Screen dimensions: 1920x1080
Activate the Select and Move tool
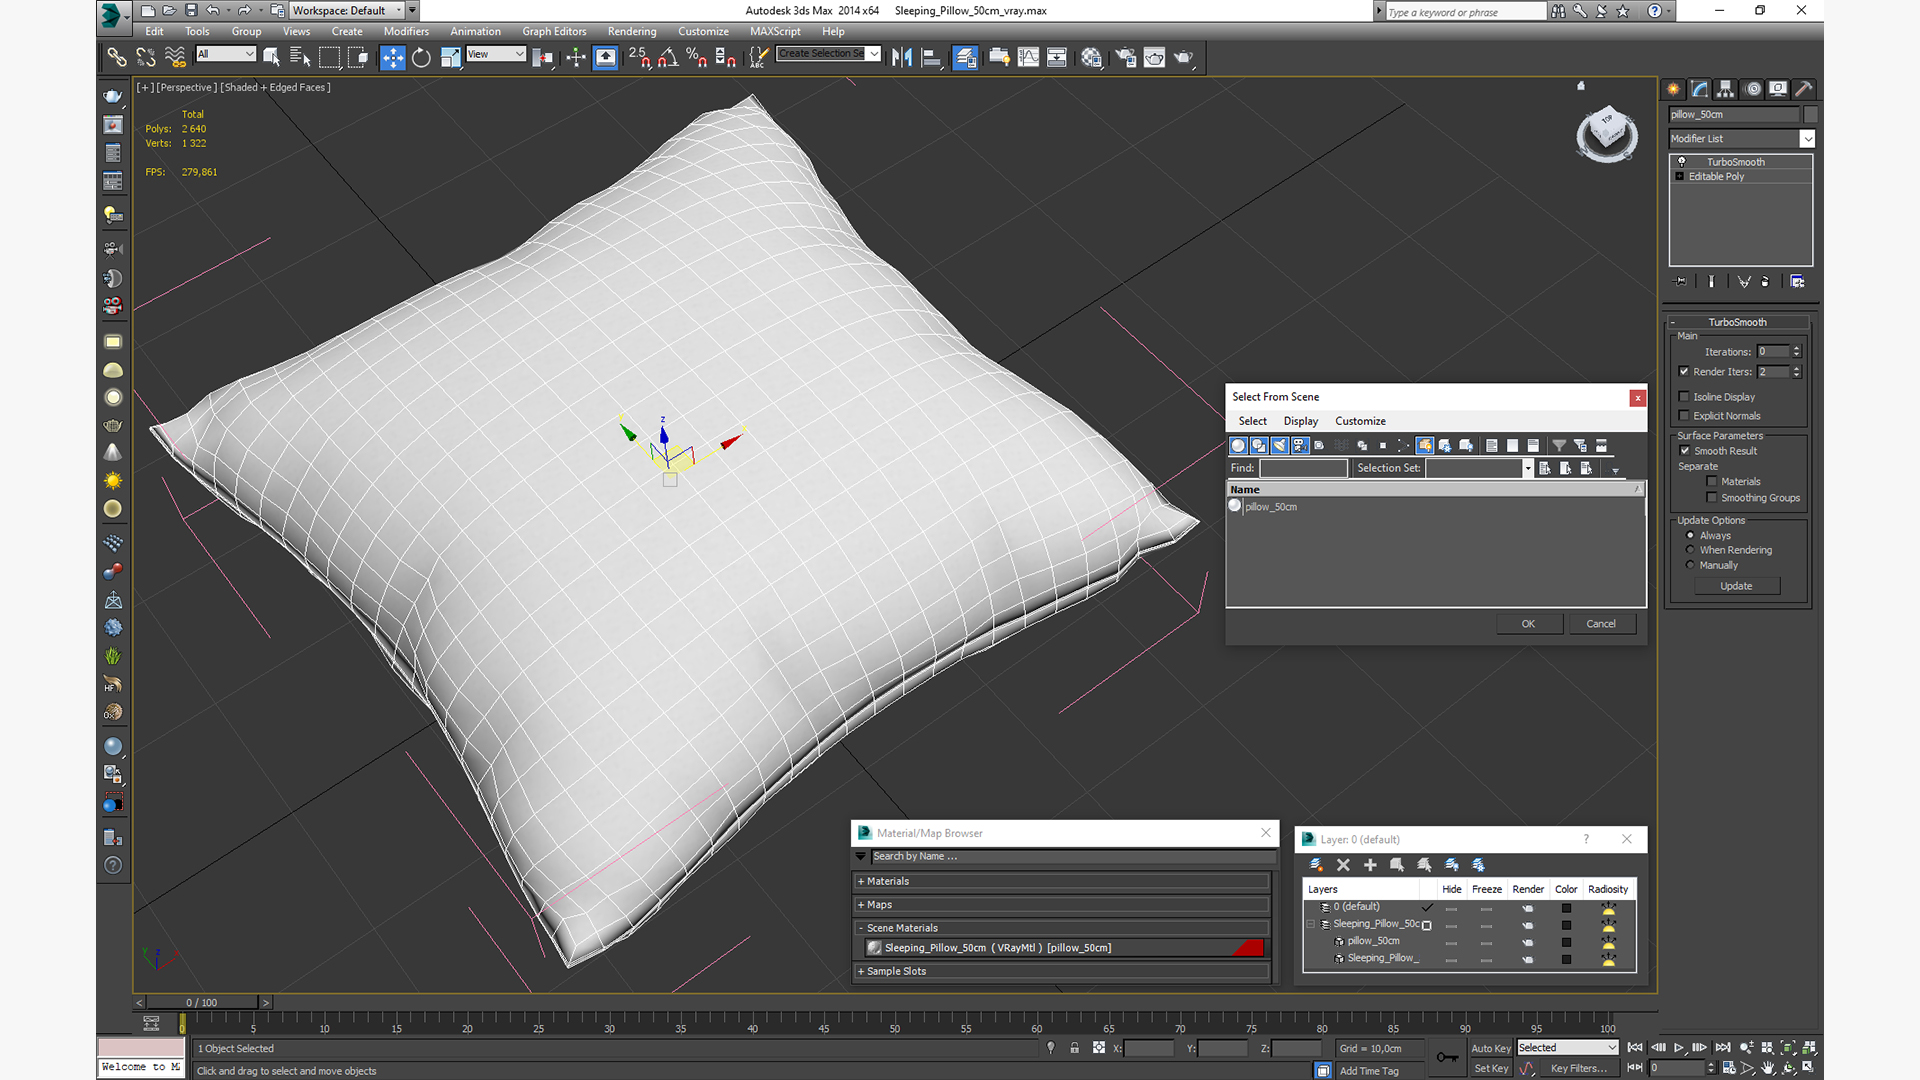coord(392,58)
